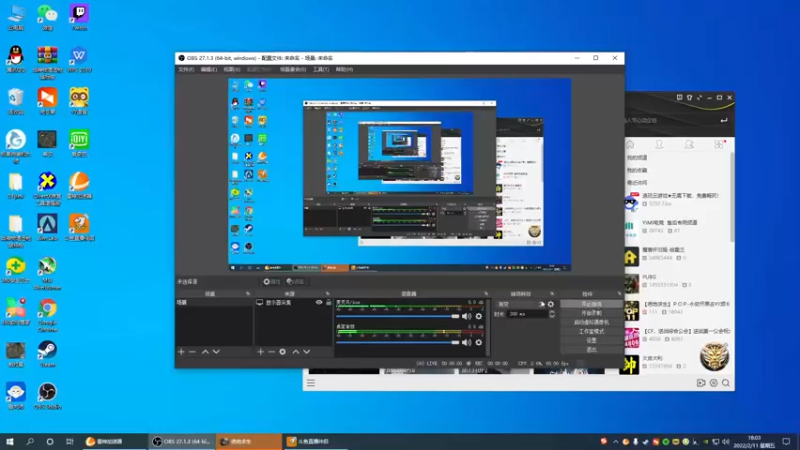Remove the selected scene with minus icon
The width and height of the screenshot is (800, 450).
tap(192, 352)
